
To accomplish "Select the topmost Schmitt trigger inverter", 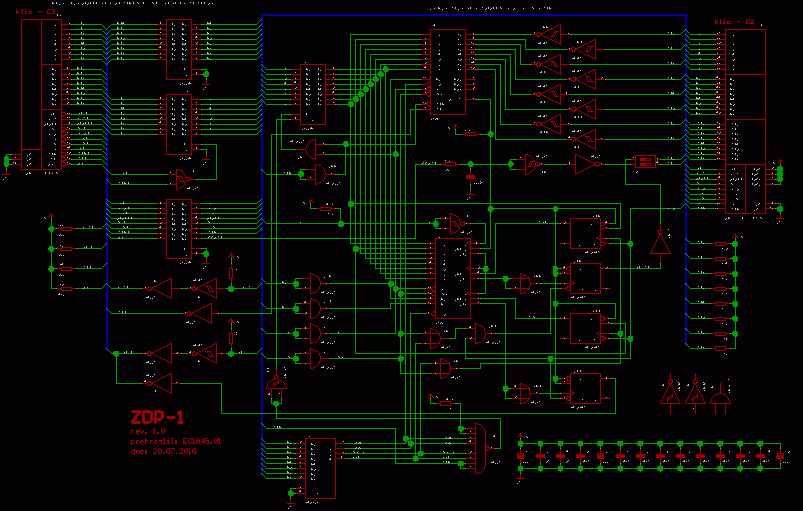I will (546, 36).
